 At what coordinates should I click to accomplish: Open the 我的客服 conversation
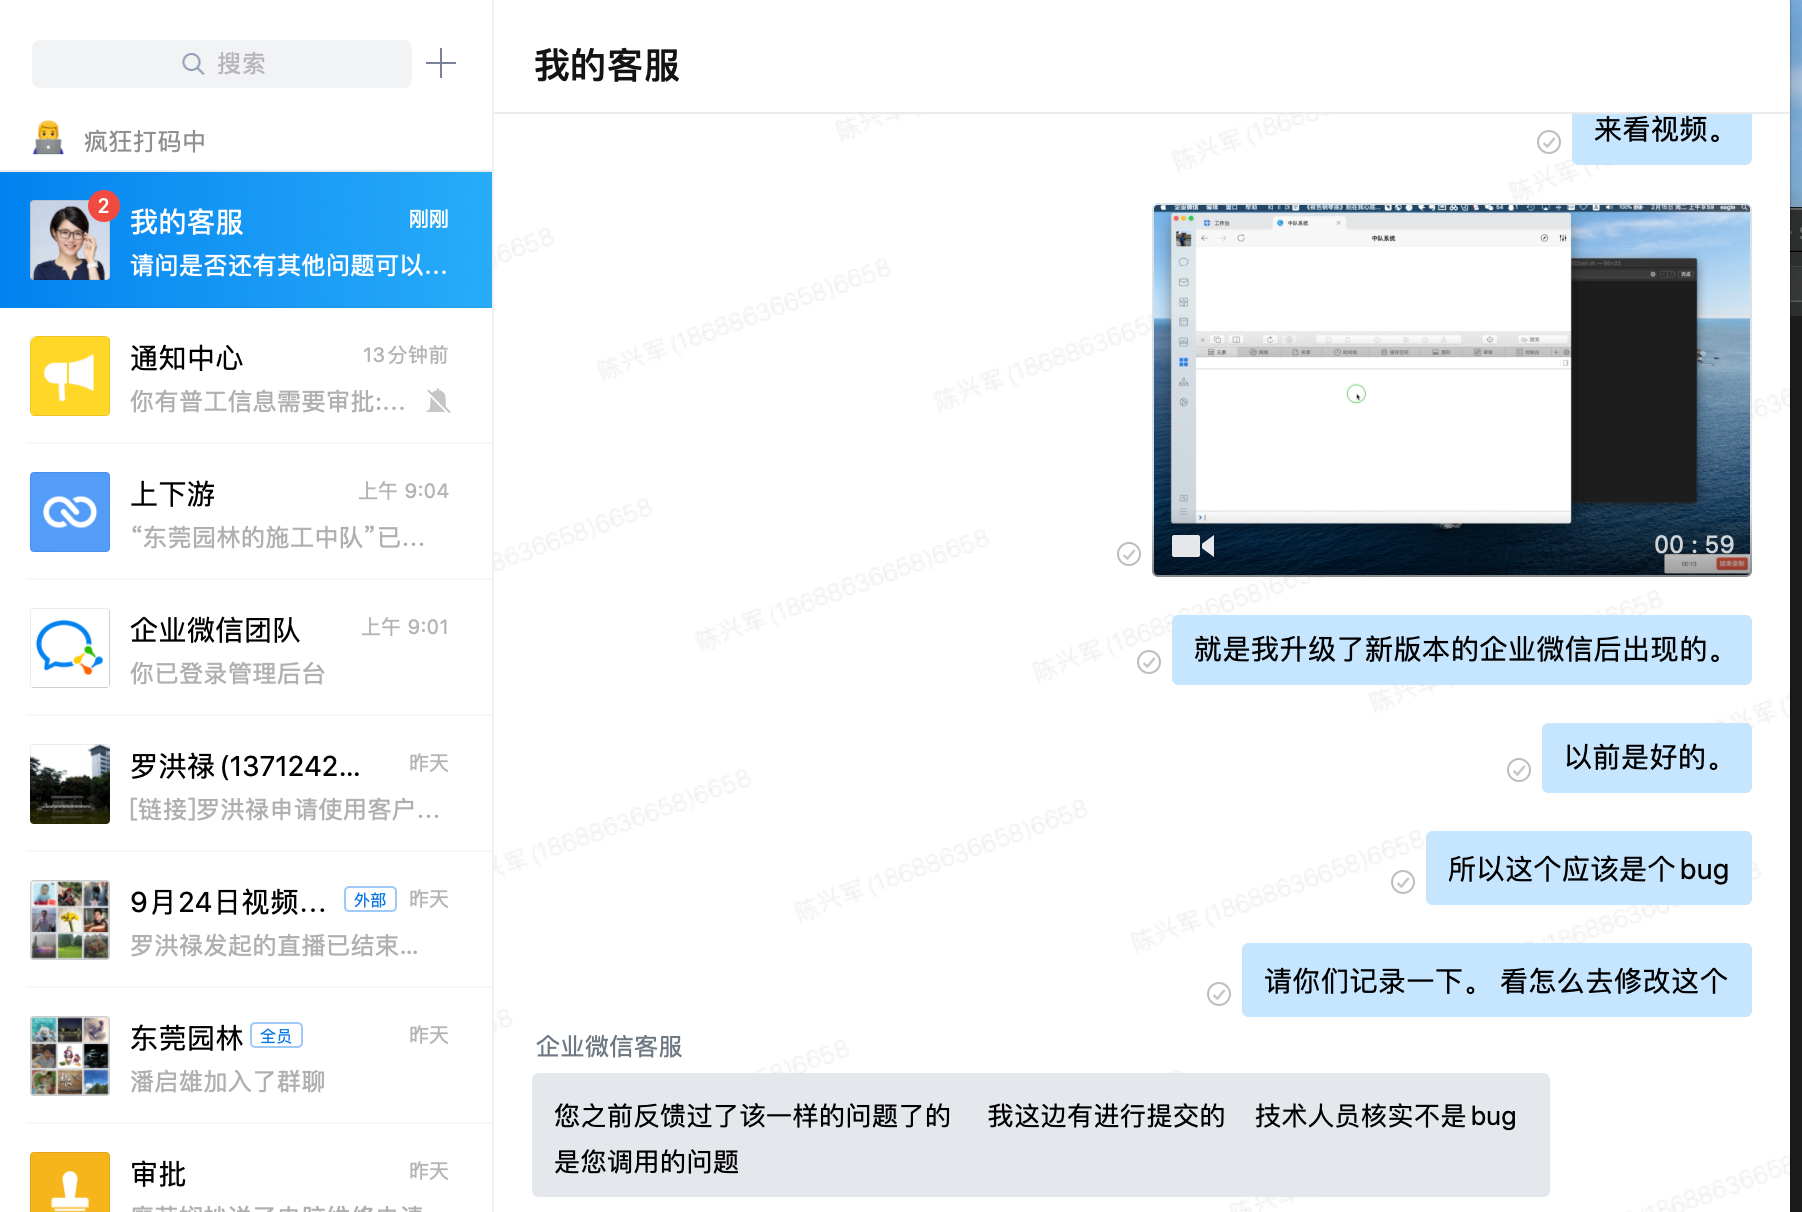point(246,240)
